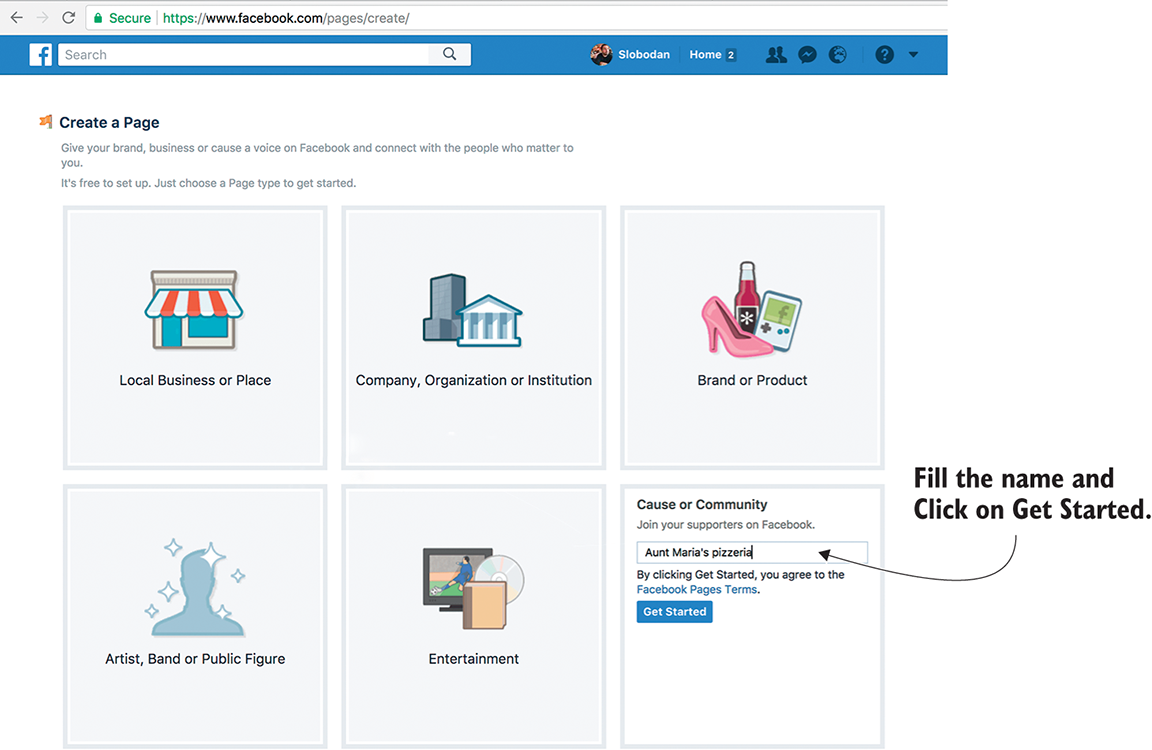Click the search magnifier button

[x=450, y=55]
